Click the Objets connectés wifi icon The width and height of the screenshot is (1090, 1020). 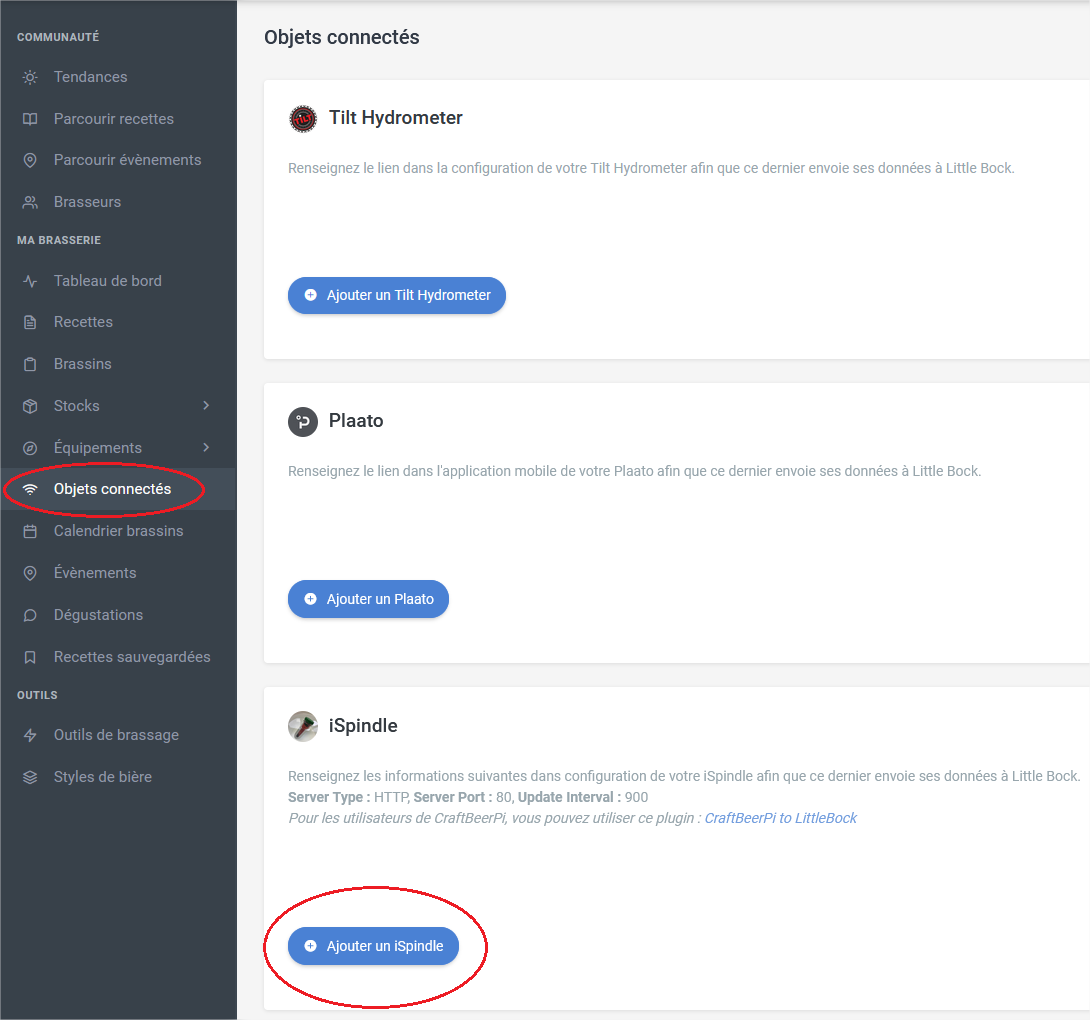point(30,489)
